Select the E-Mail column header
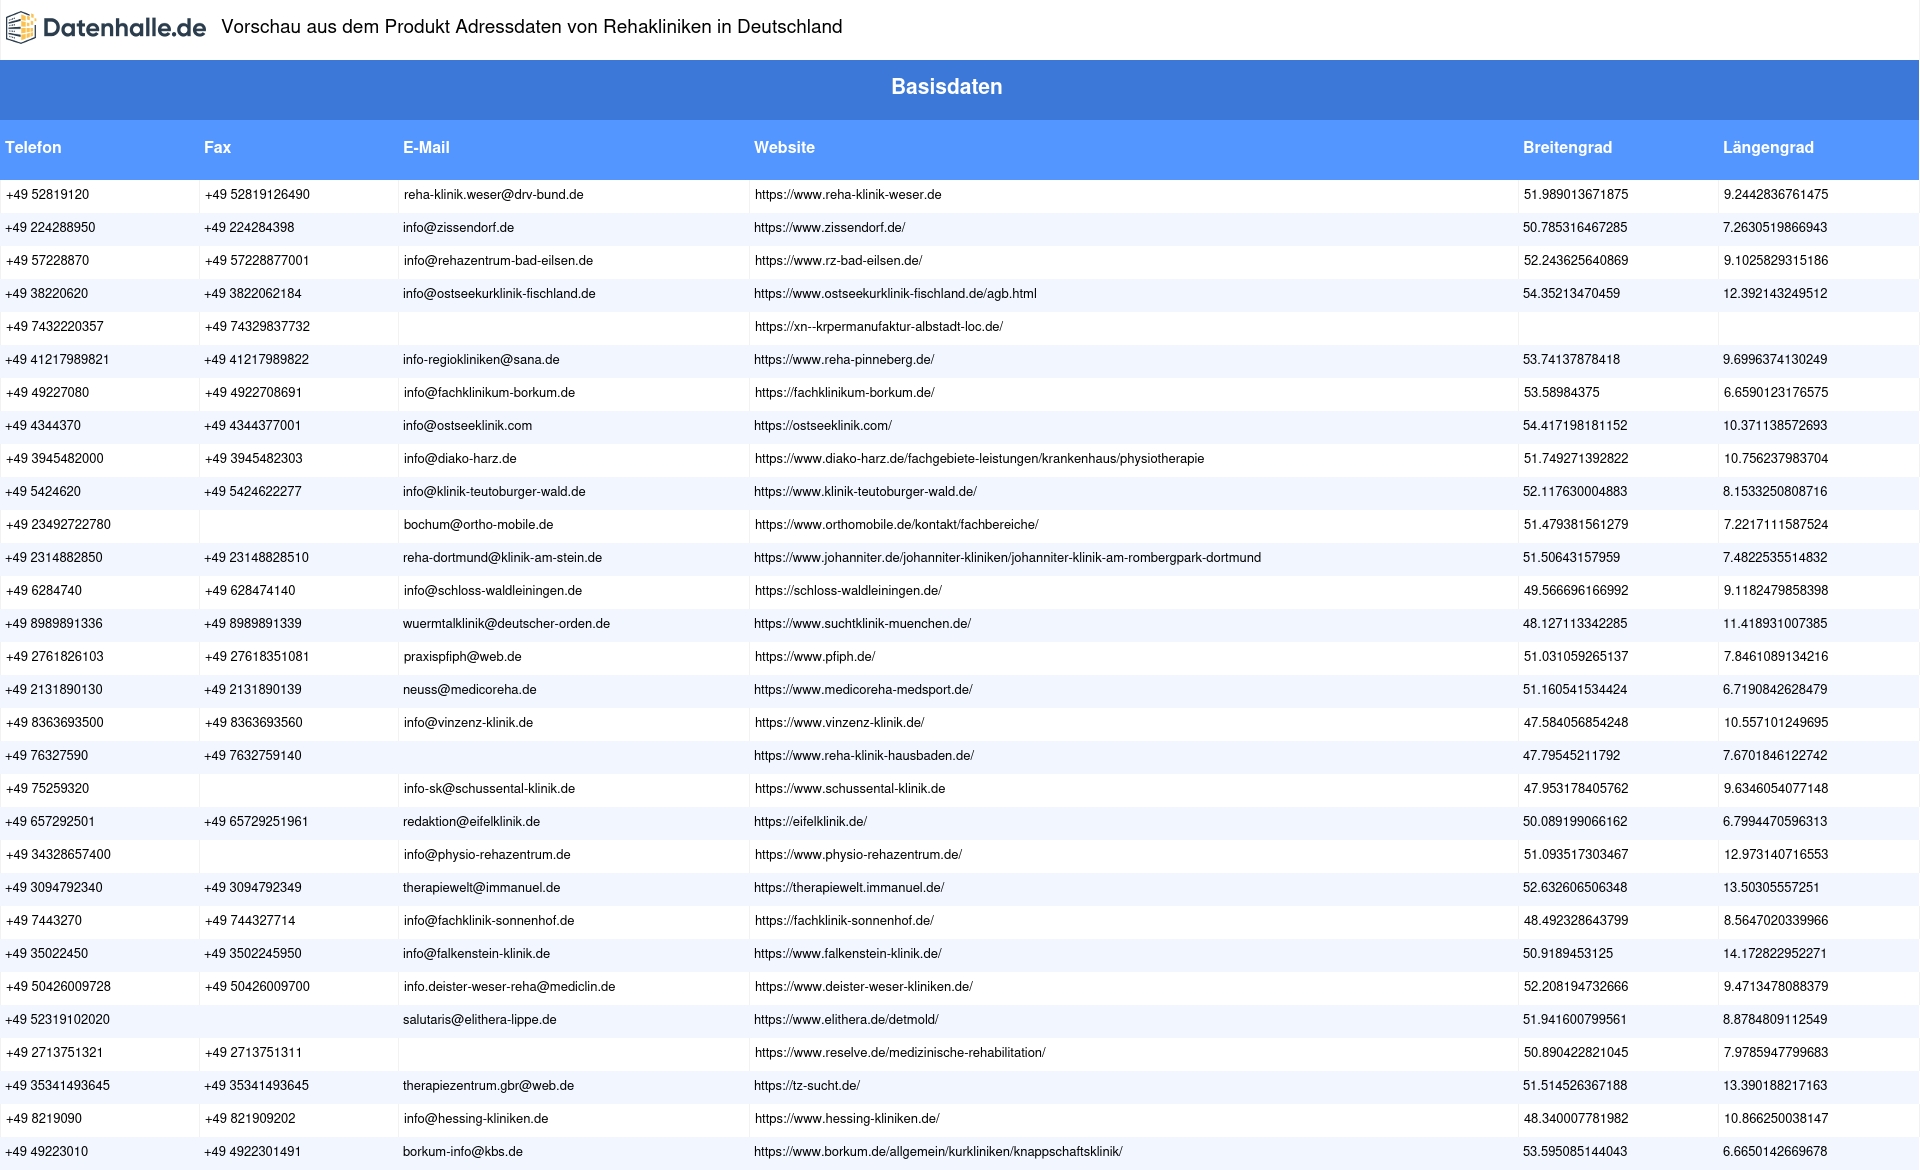The height and width of the screenshot is (1170, 1920). click(x=426, y=148)
